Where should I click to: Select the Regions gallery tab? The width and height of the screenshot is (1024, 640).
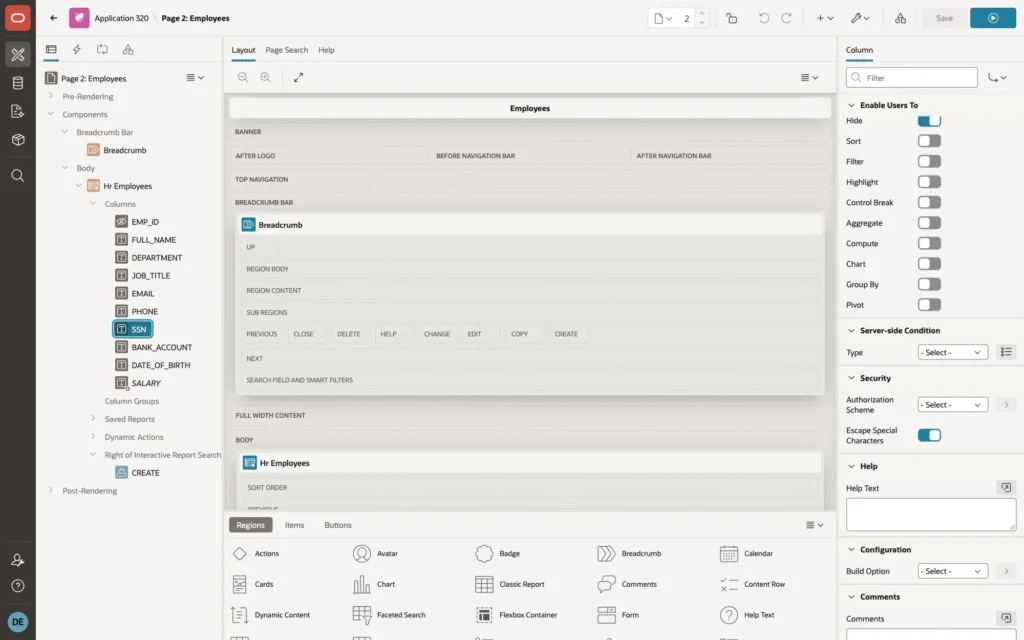(x=250, y=525)
